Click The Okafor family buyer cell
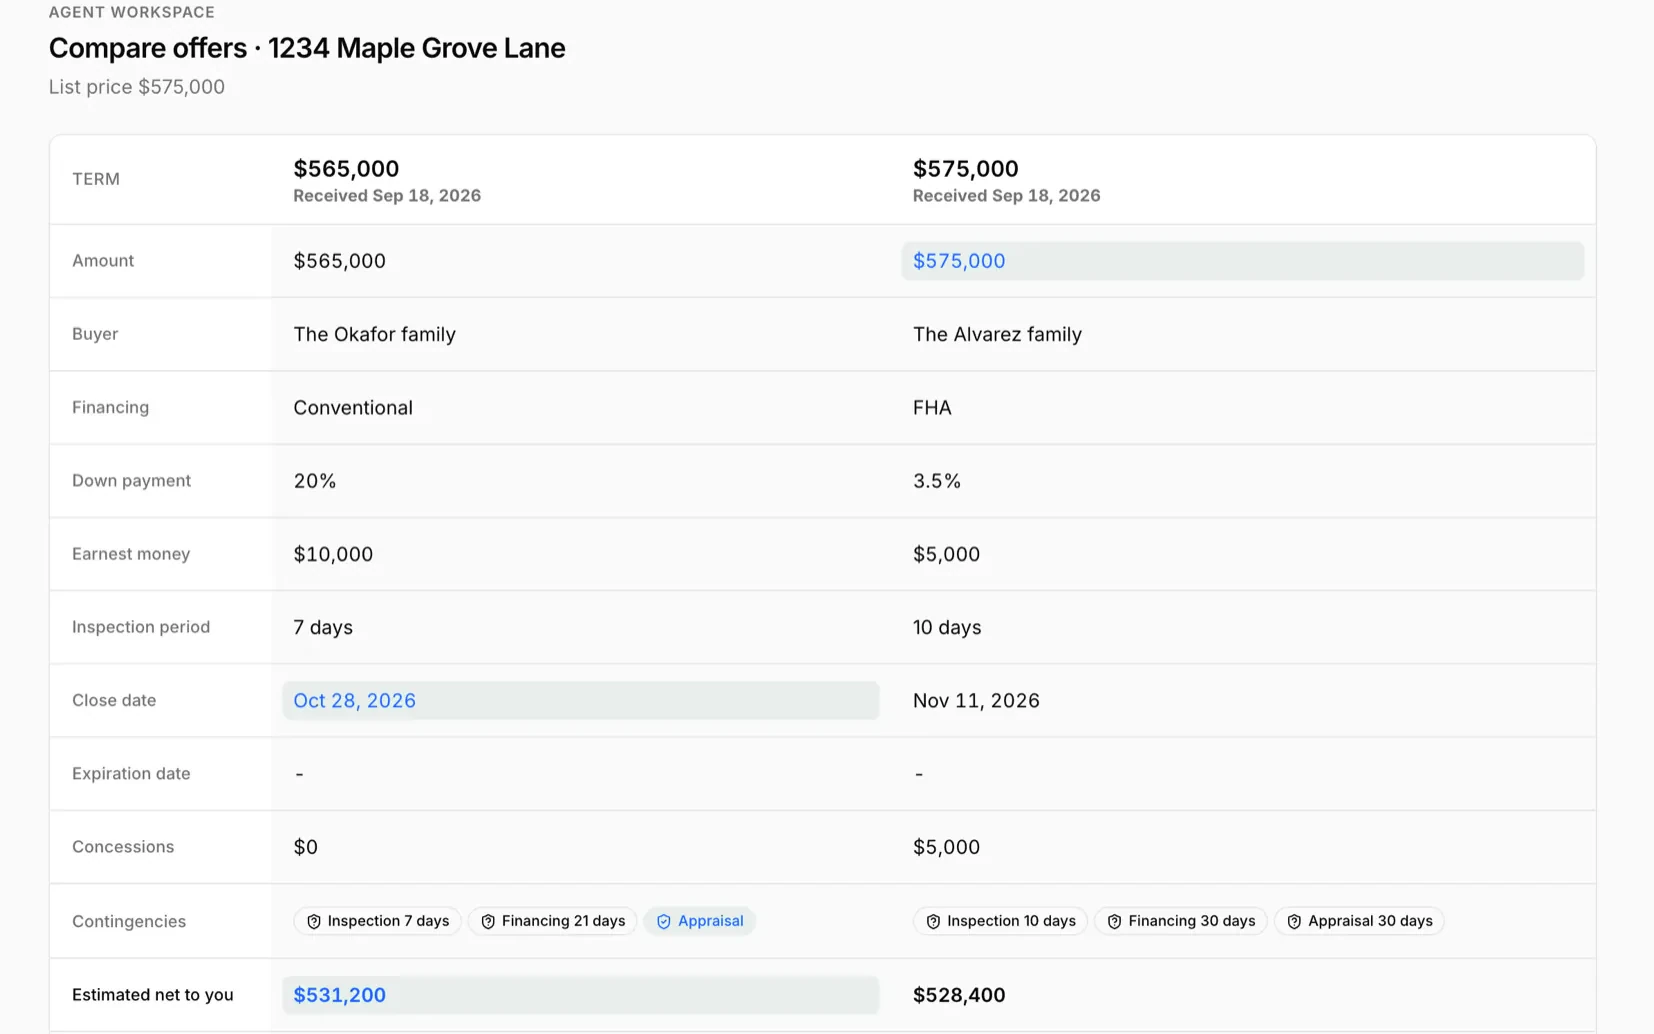 pyautogui.click(x=374, y=335)
